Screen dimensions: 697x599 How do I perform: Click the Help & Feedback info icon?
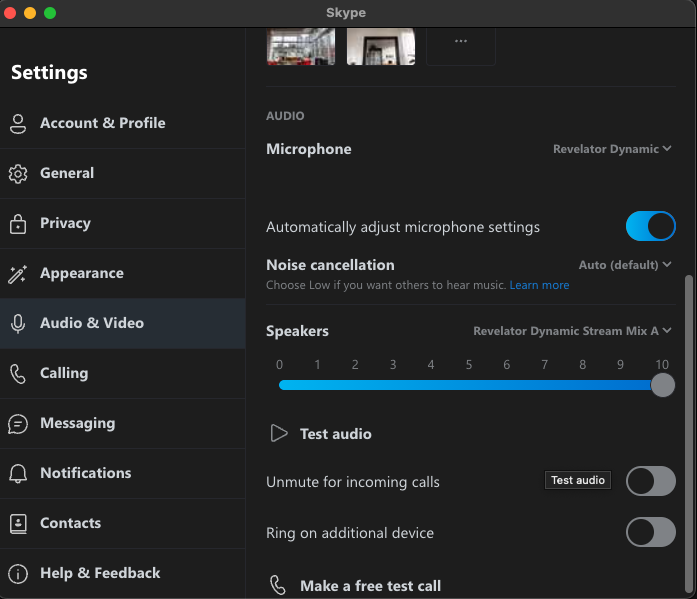point(18,574)
